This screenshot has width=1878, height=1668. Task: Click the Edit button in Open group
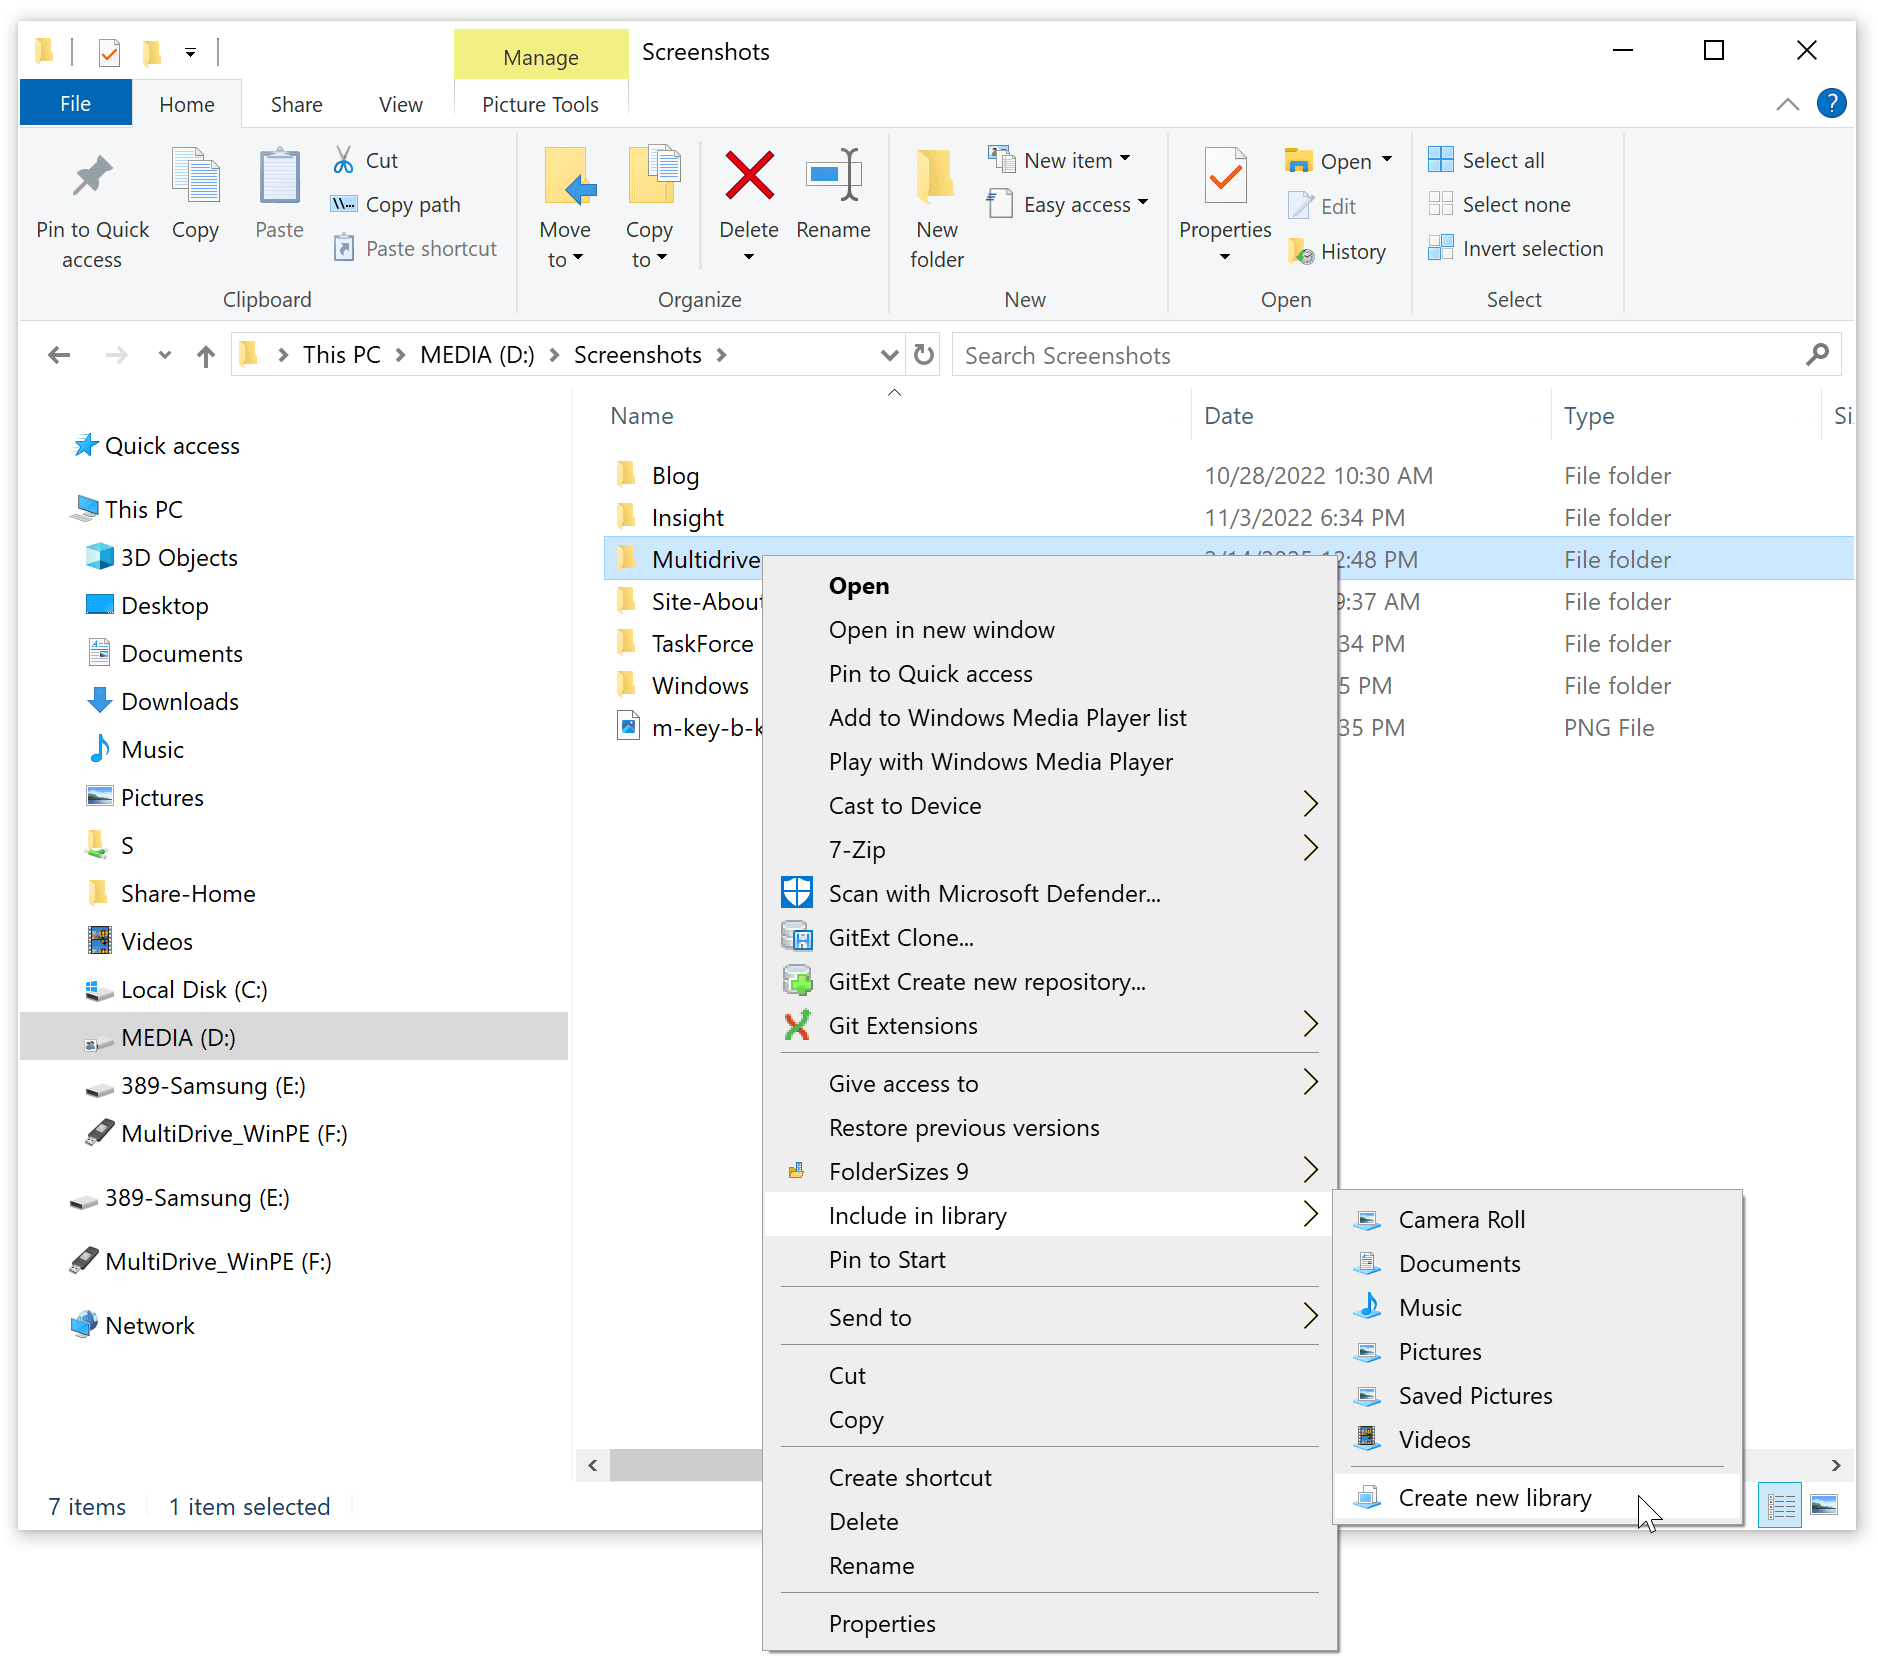point(1322,206)
